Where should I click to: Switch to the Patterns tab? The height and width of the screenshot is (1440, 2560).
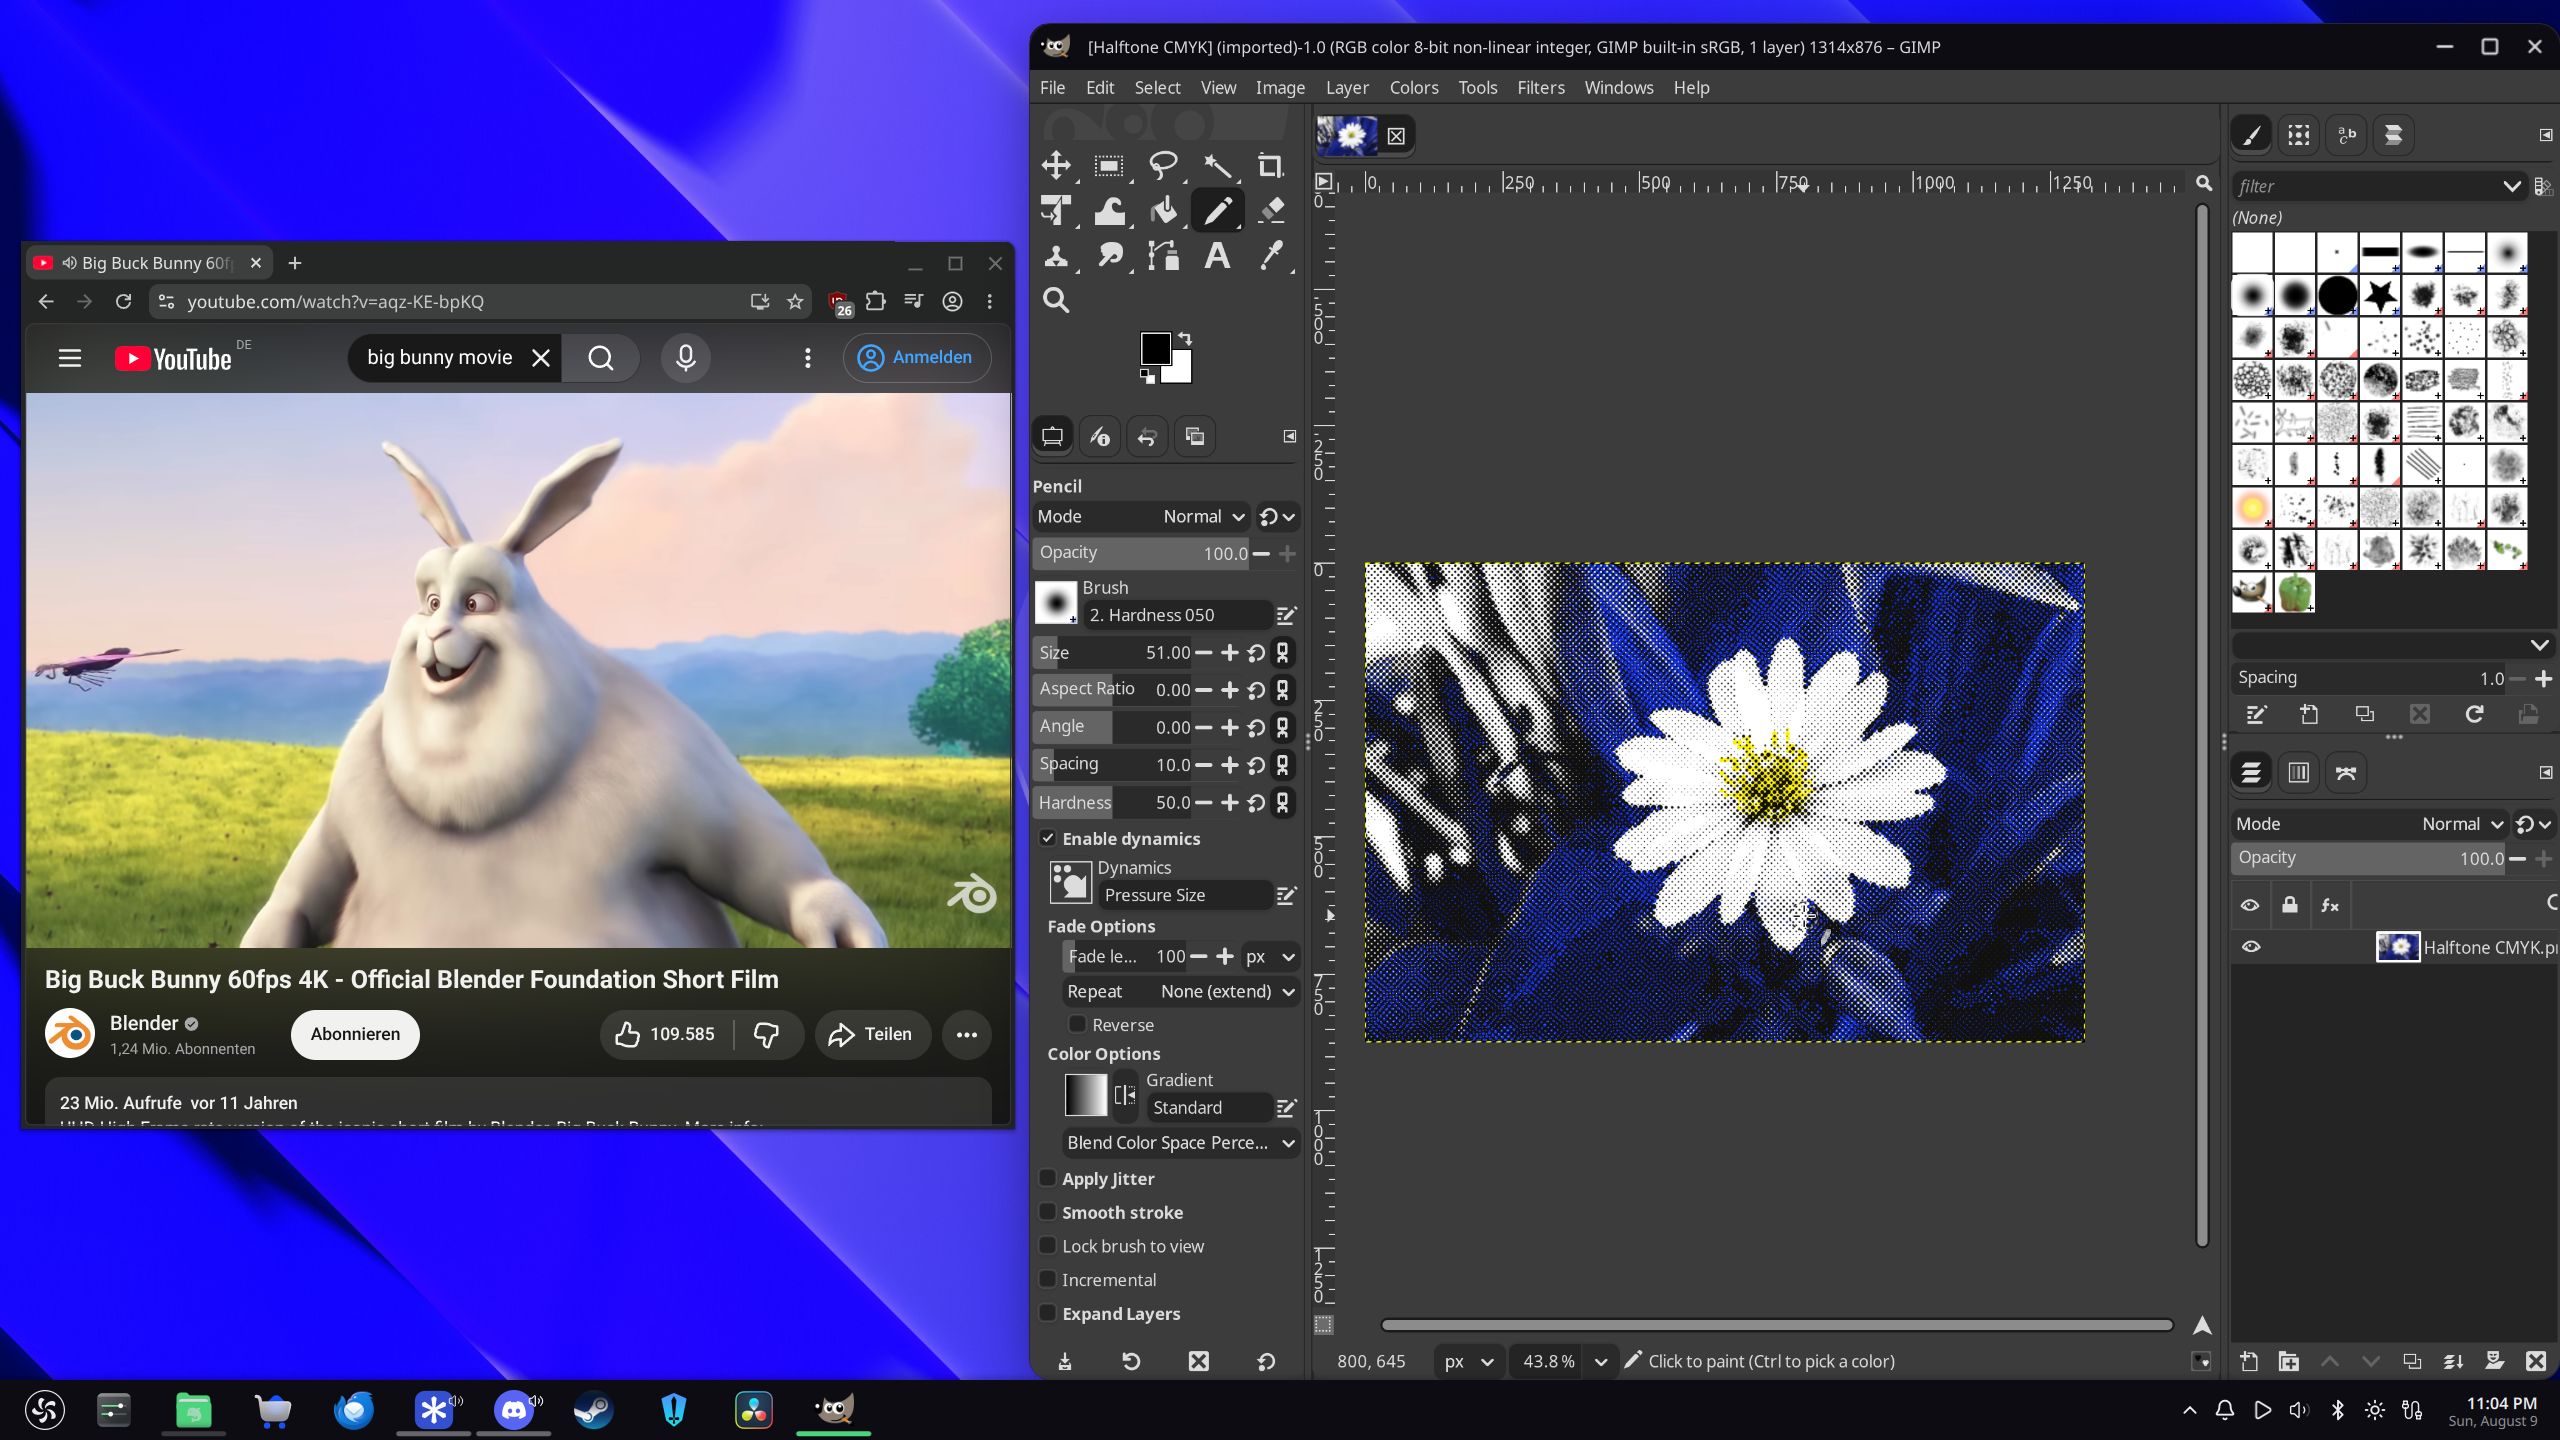(x=2299, y=135)
